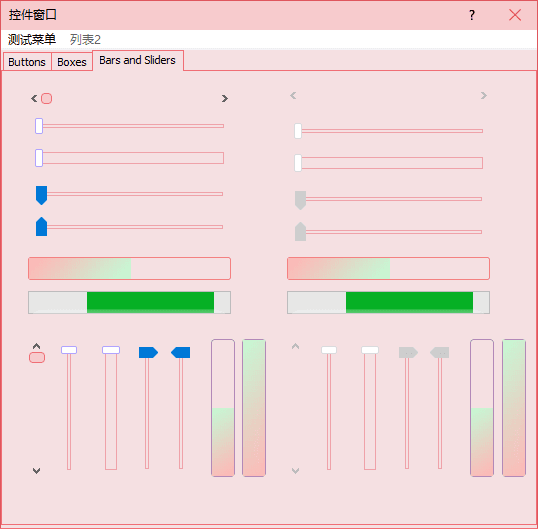Click the disabled vertical scrollbar up arrow
This screenshot has width=538, height=529.
(295, 346)
